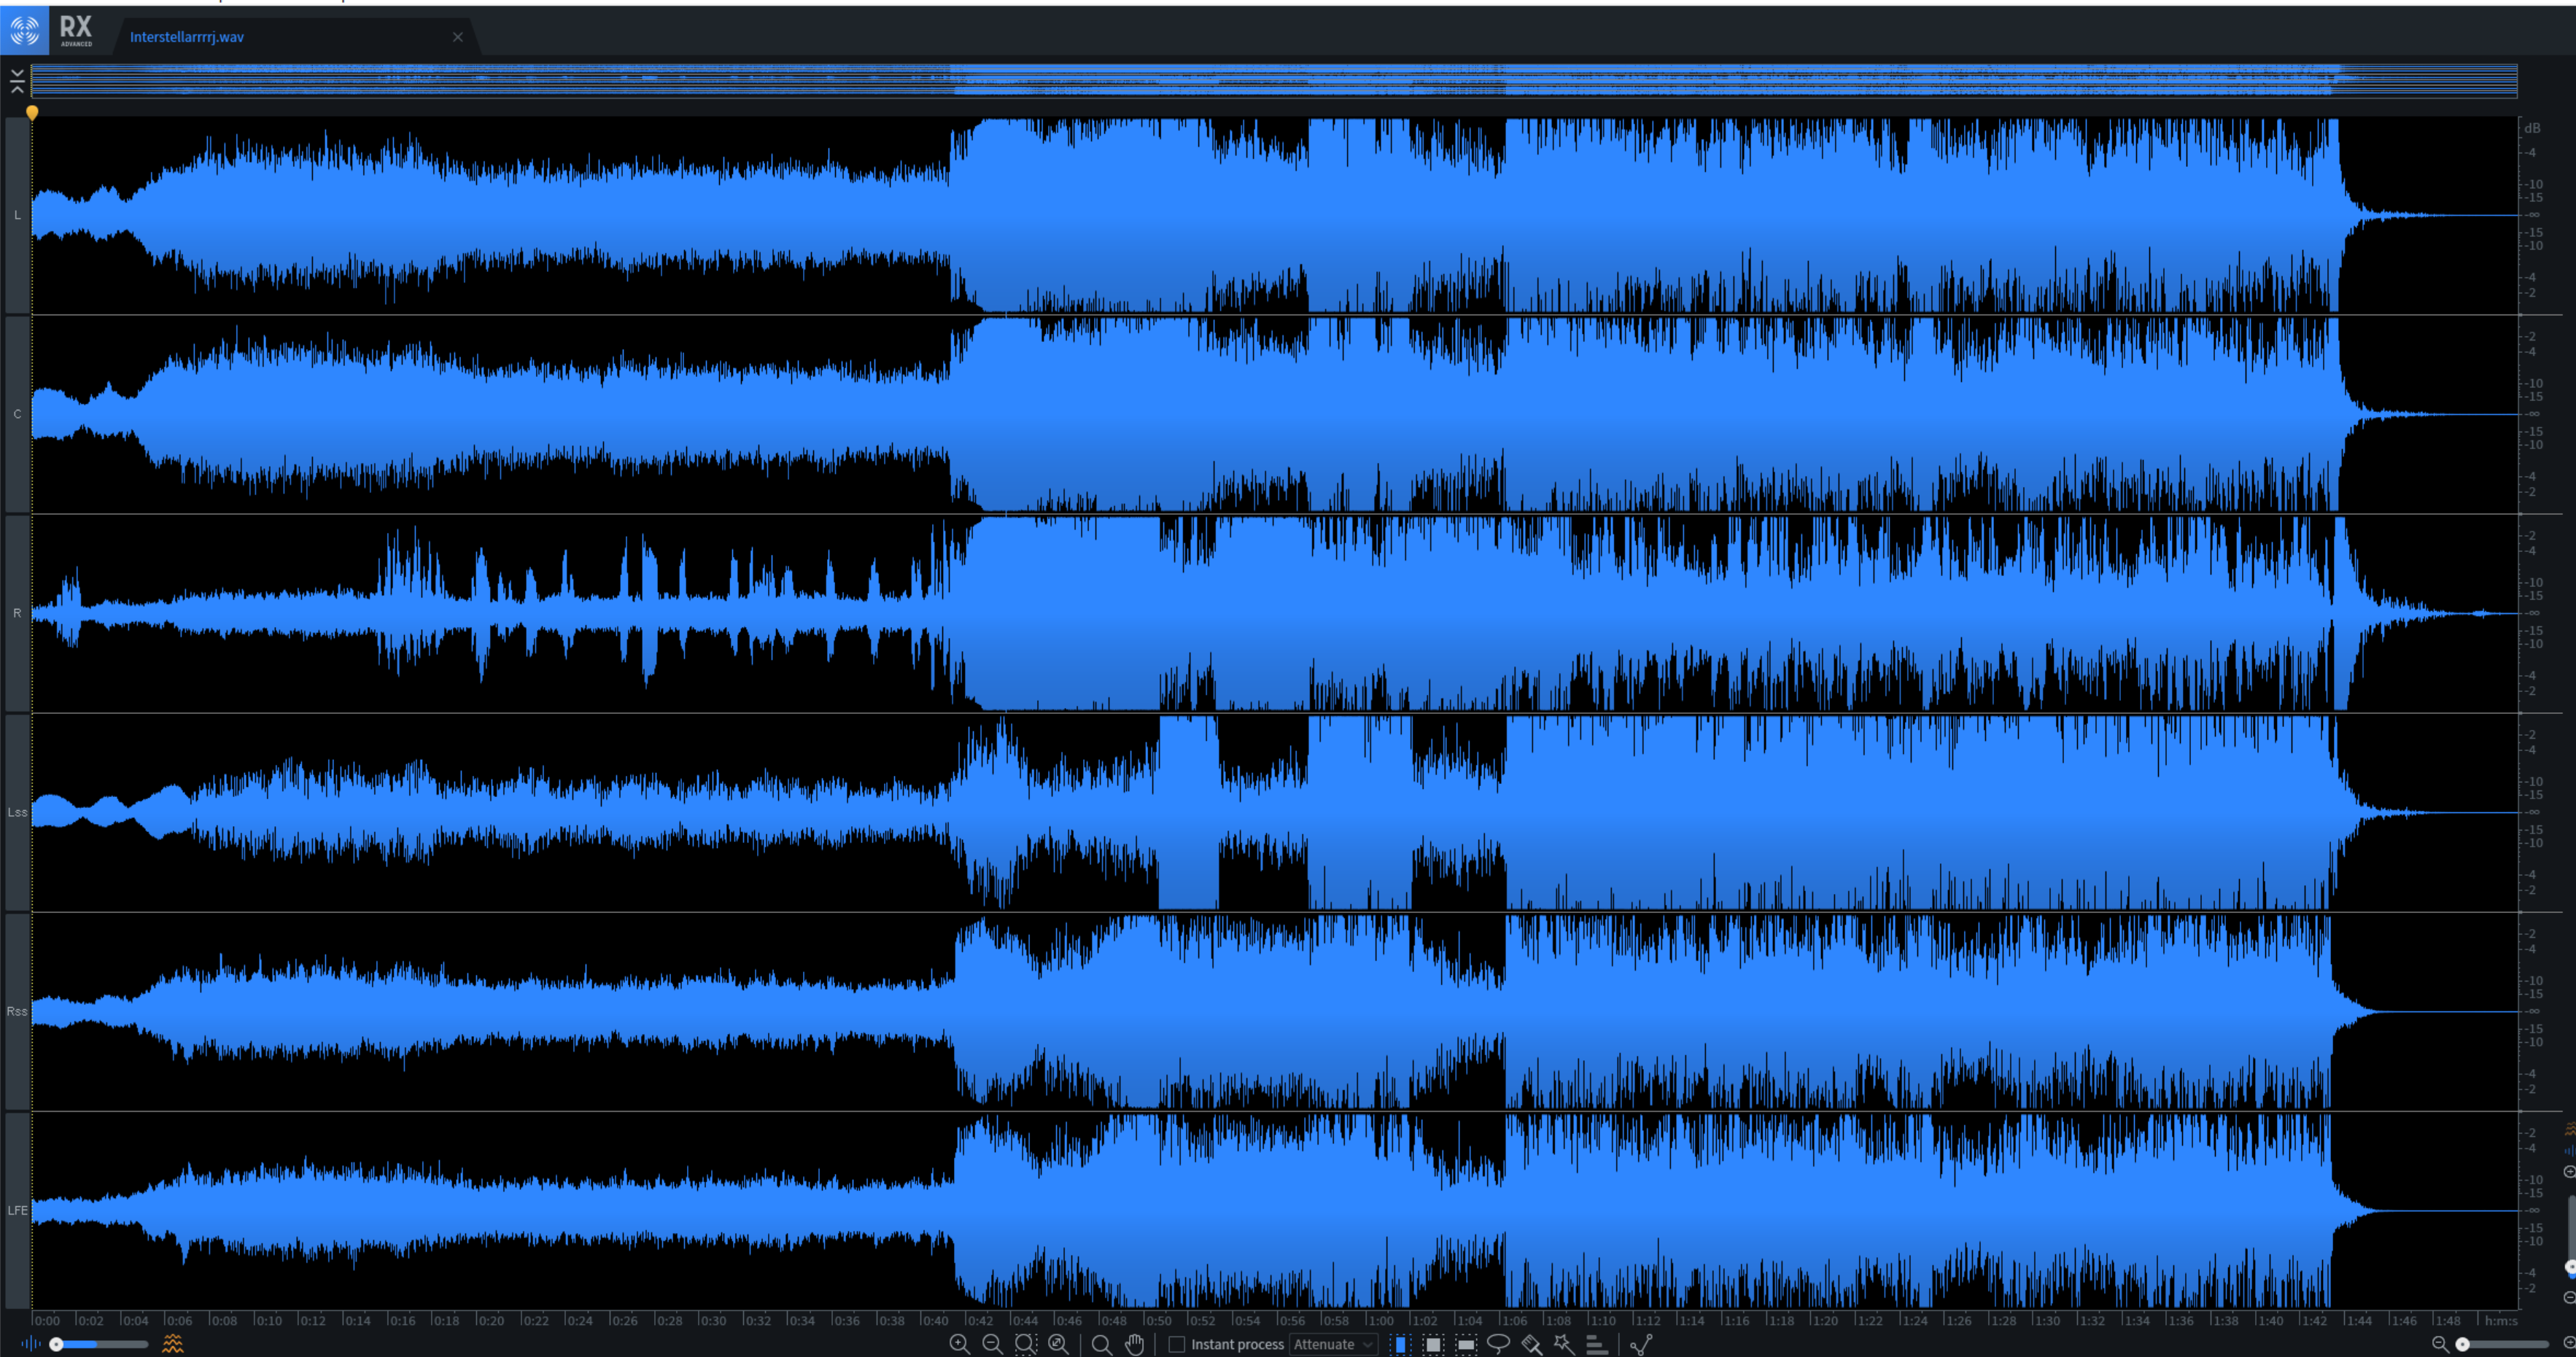Zoom to selection using dashed magnifier icon

[1025, 1344]
